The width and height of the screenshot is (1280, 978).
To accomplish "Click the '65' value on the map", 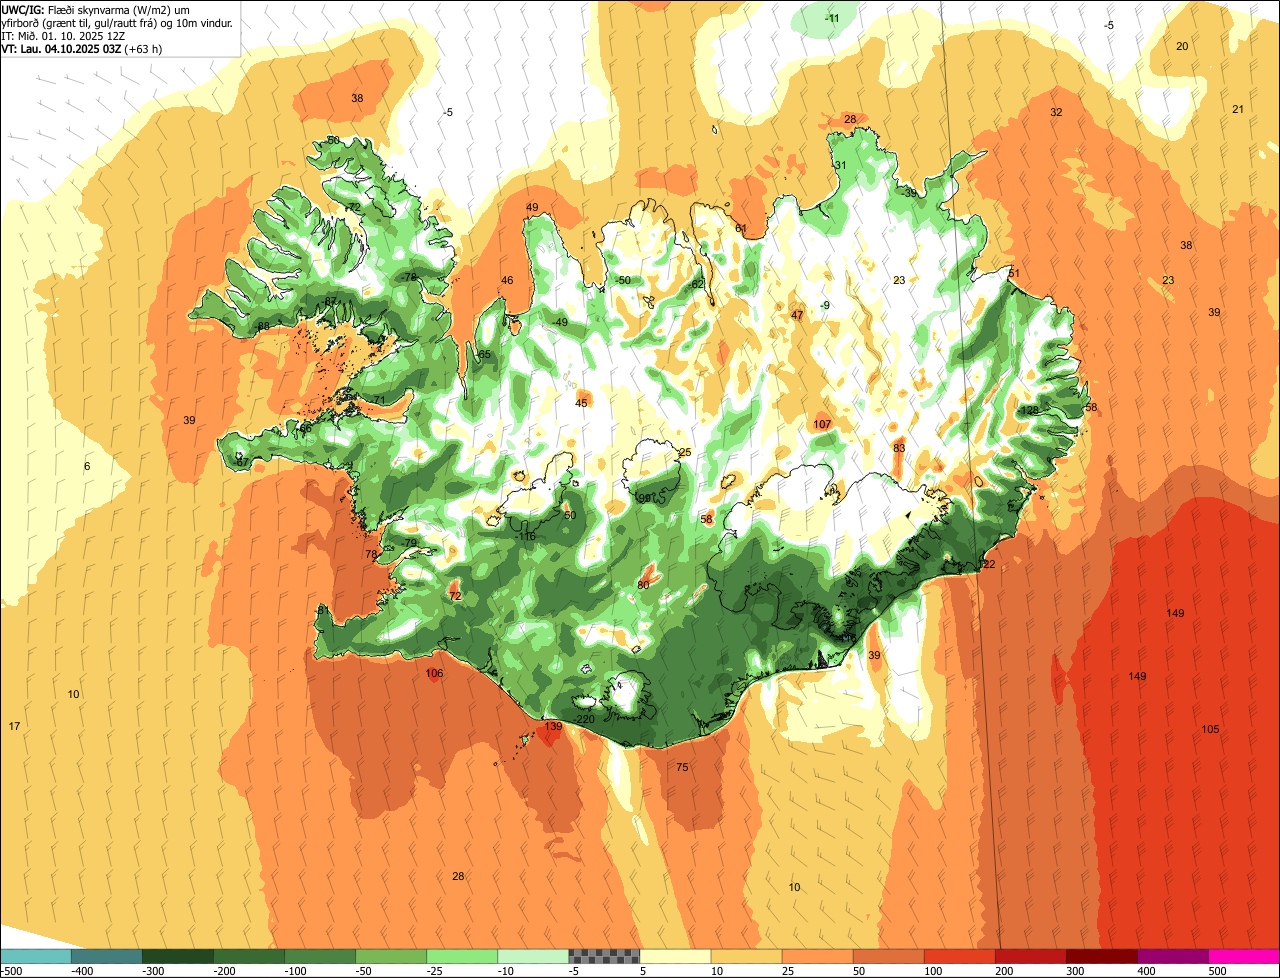I will point(485,354).
